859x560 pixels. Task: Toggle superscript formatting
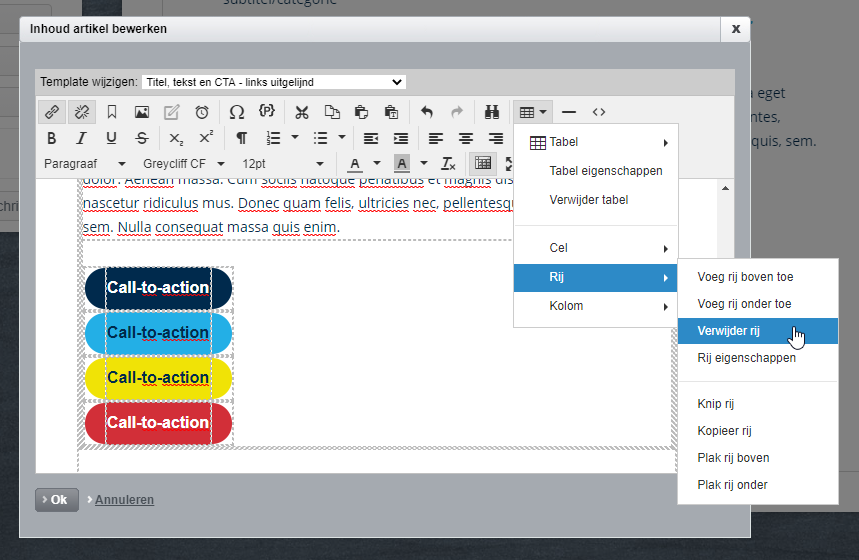tap(206, 138)
